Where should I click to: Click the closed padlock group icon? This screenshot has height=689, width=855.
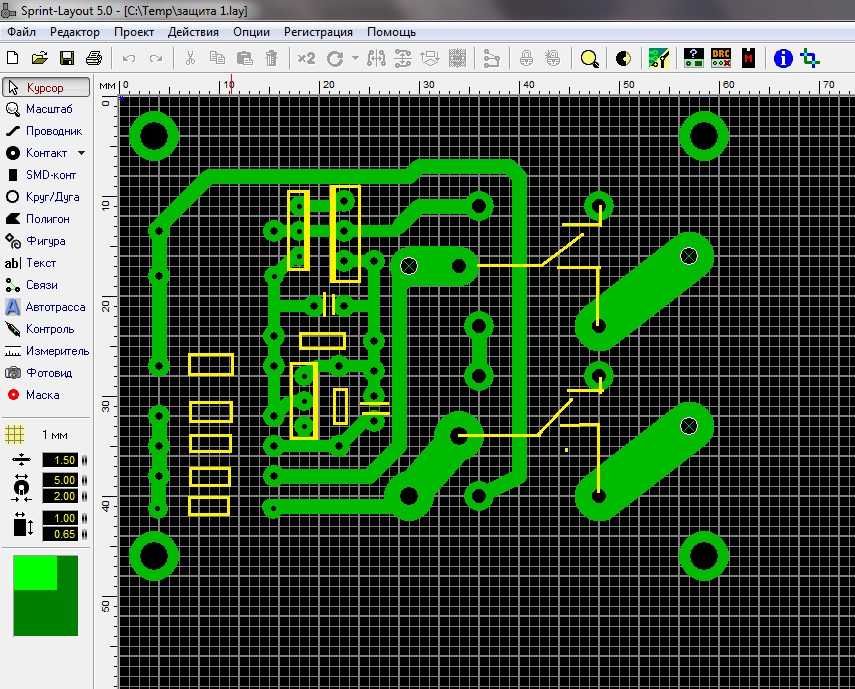[526, 58]
